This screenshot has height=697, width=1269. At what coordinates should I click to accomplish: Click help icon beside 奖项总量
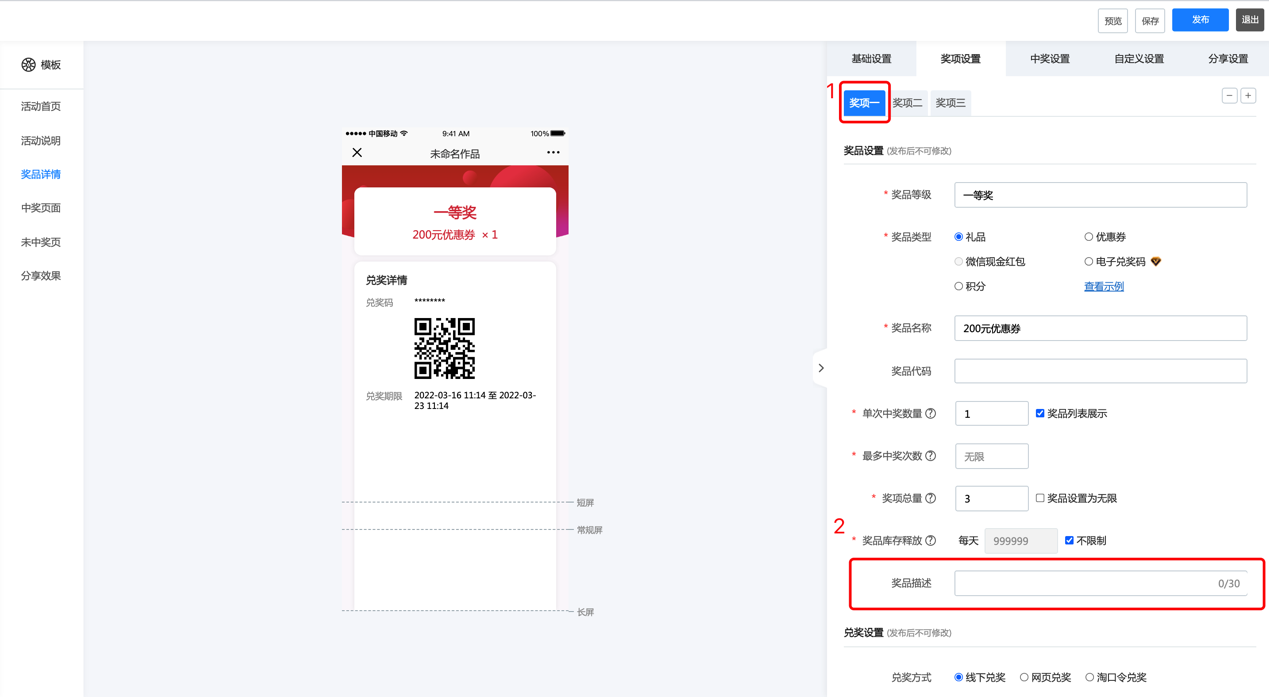point(931,498)
